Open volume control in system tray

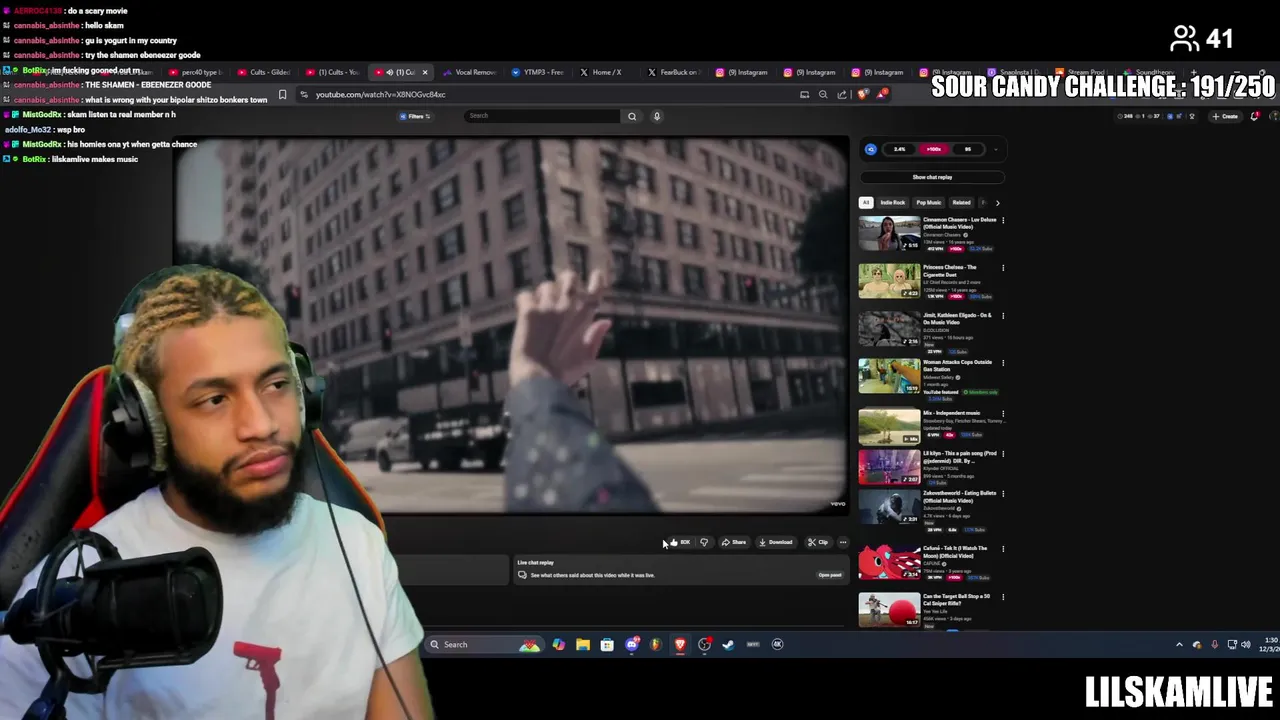pos(1245,645)
